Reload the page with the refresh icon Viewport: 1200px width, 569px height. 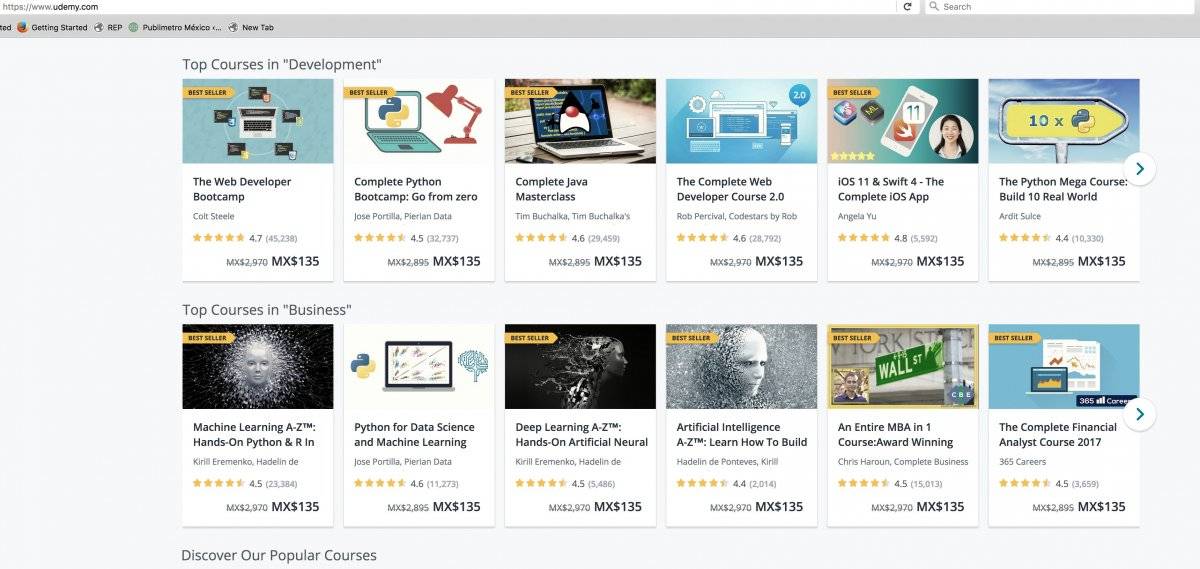pyautogui.click(x=908, y=6)
